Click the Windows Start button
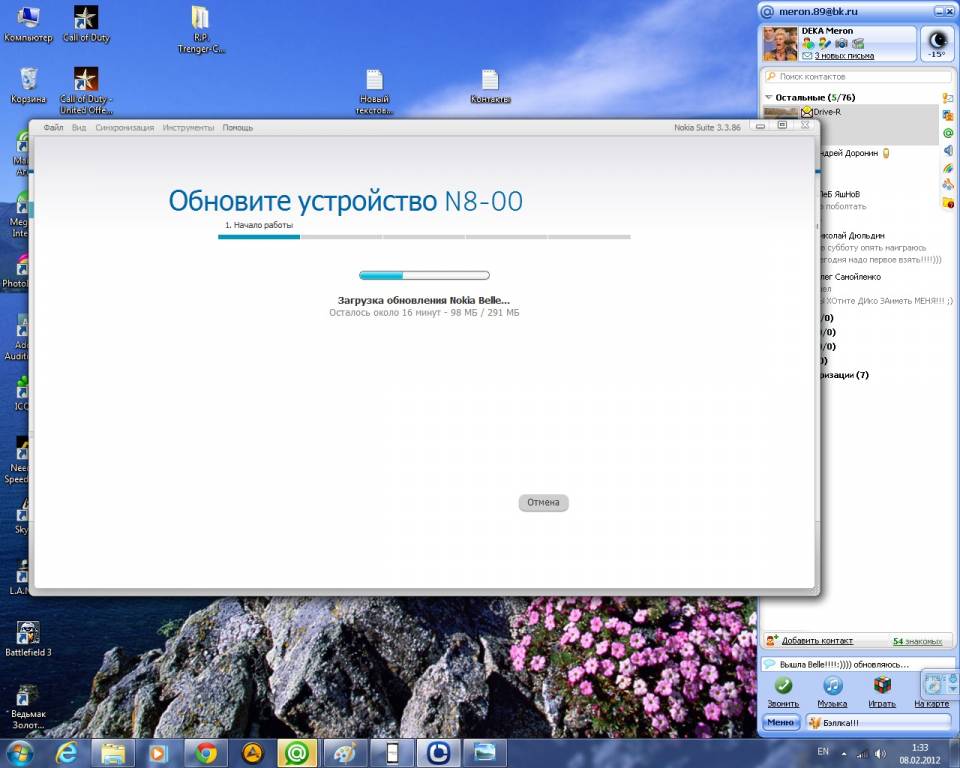The height and width of the screenshot is (768, 960). 20,753
